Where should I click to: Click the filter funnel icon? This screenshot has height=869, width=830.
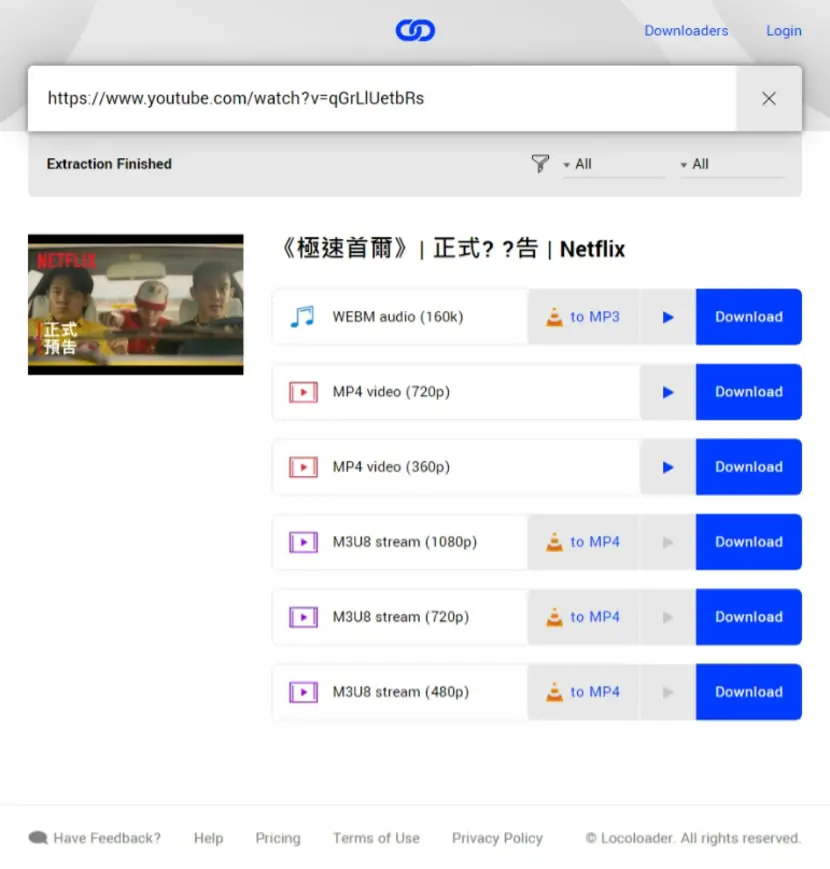540,163
